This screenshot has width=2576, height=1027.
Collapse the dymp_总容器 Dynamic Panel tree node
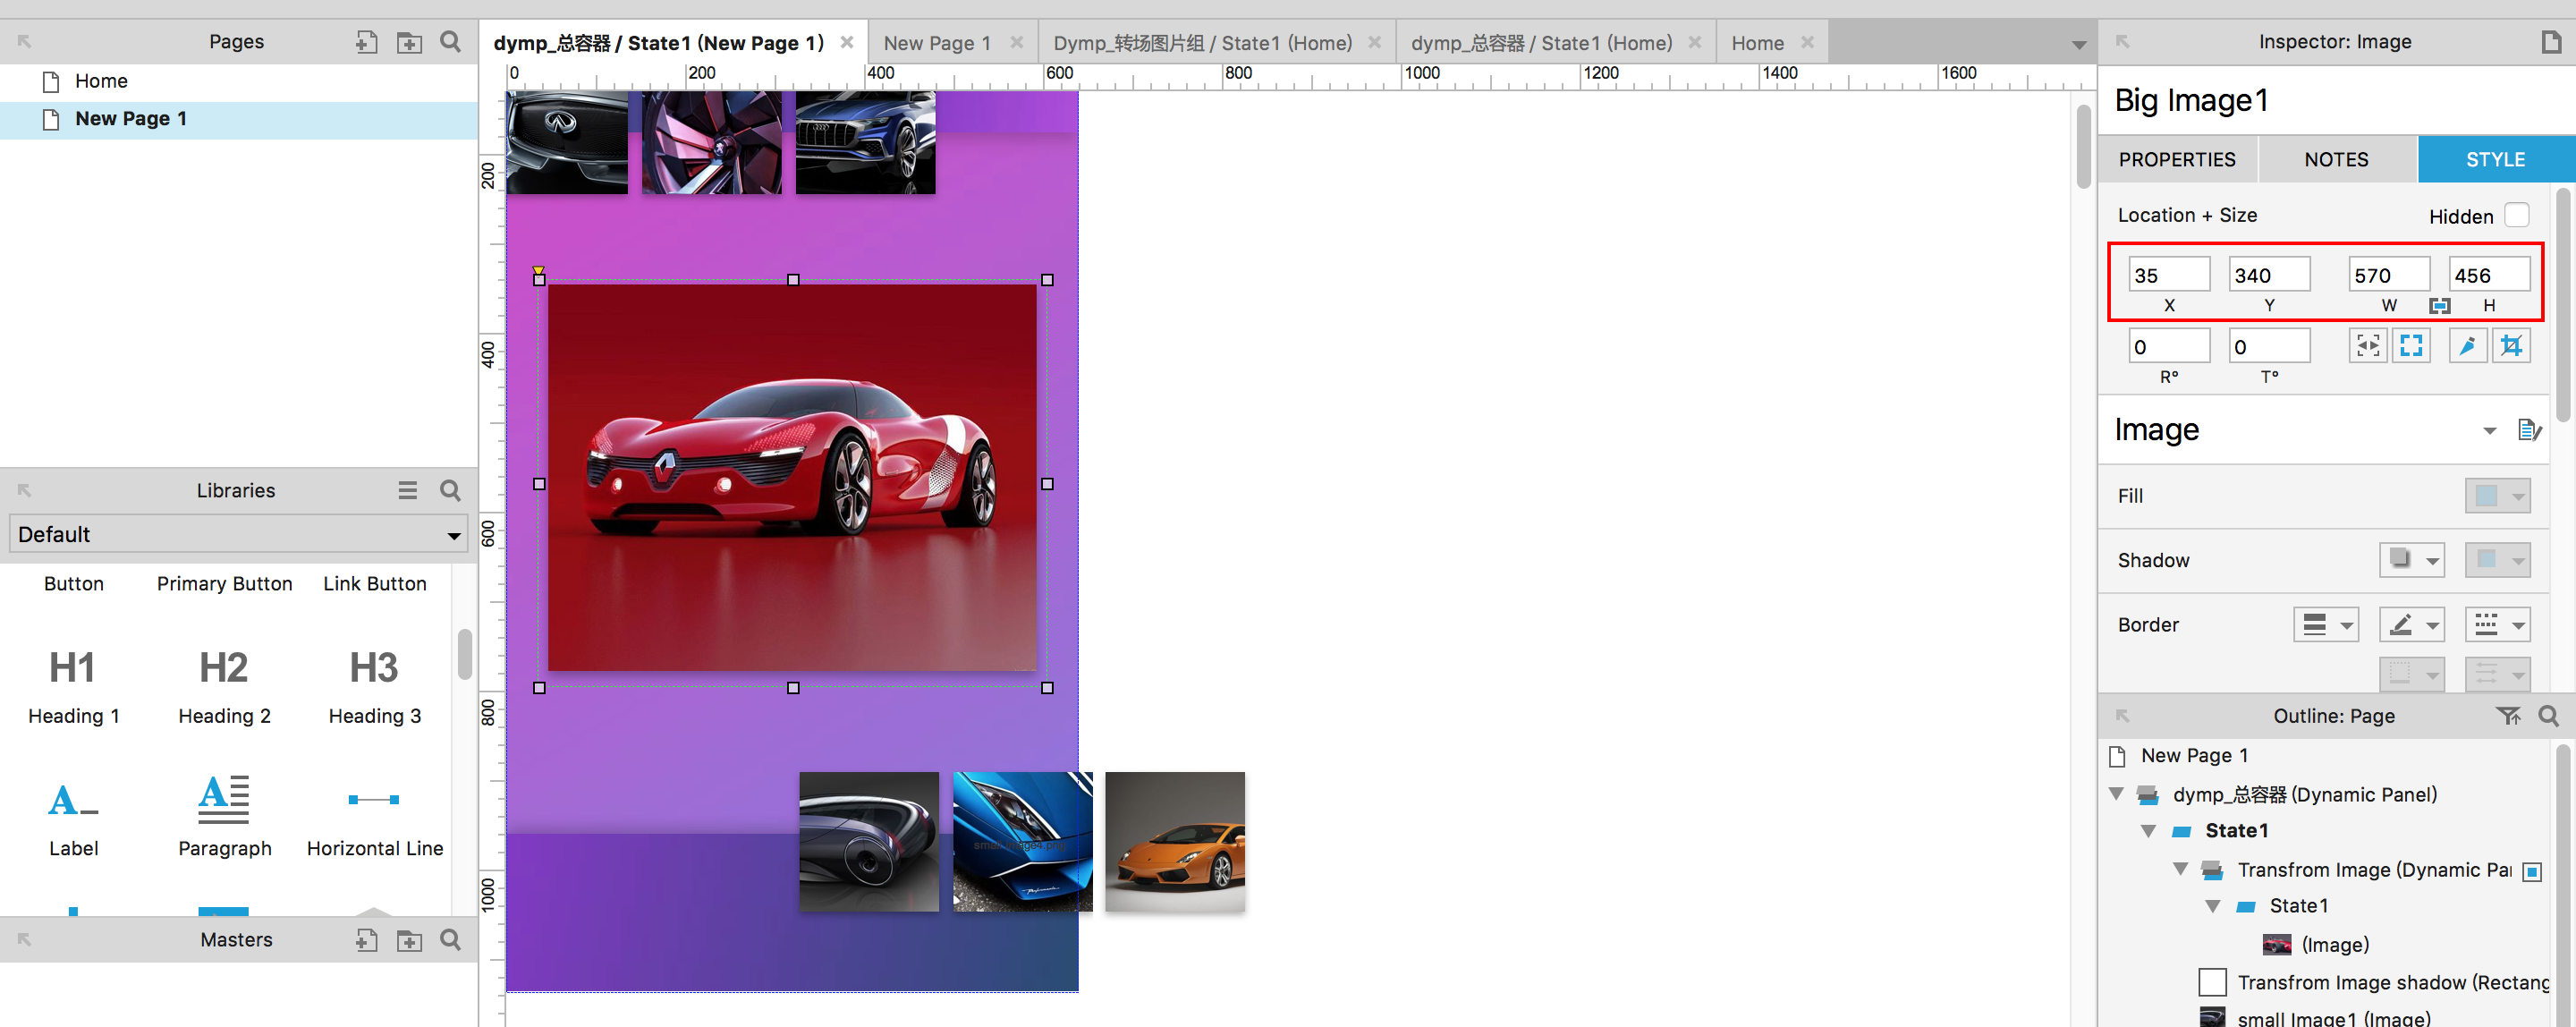(x=2116, y=794)
